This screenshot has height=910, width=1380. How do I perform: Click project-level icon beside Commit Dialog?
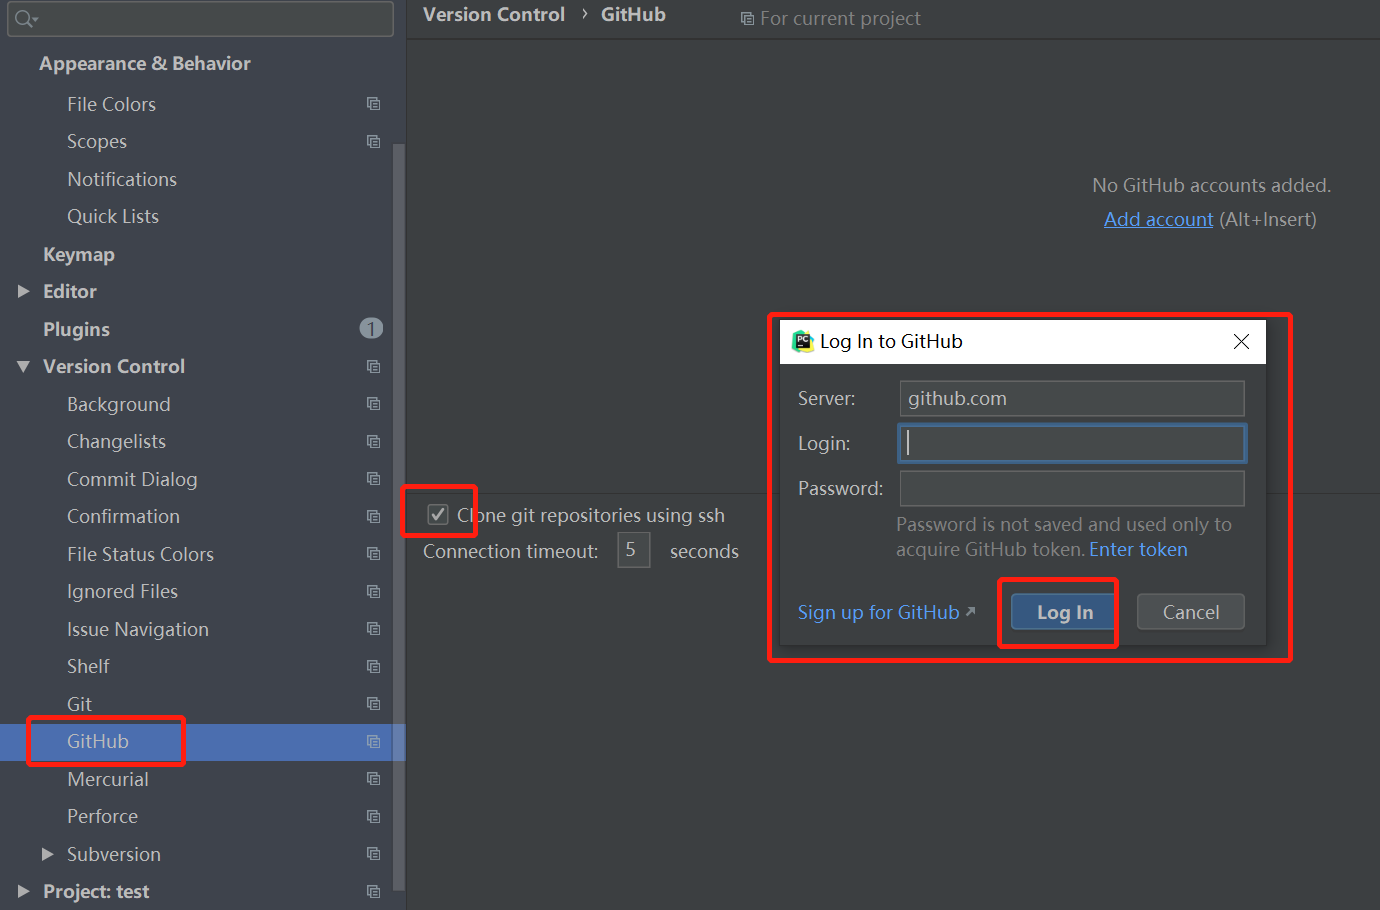point(374,479)
